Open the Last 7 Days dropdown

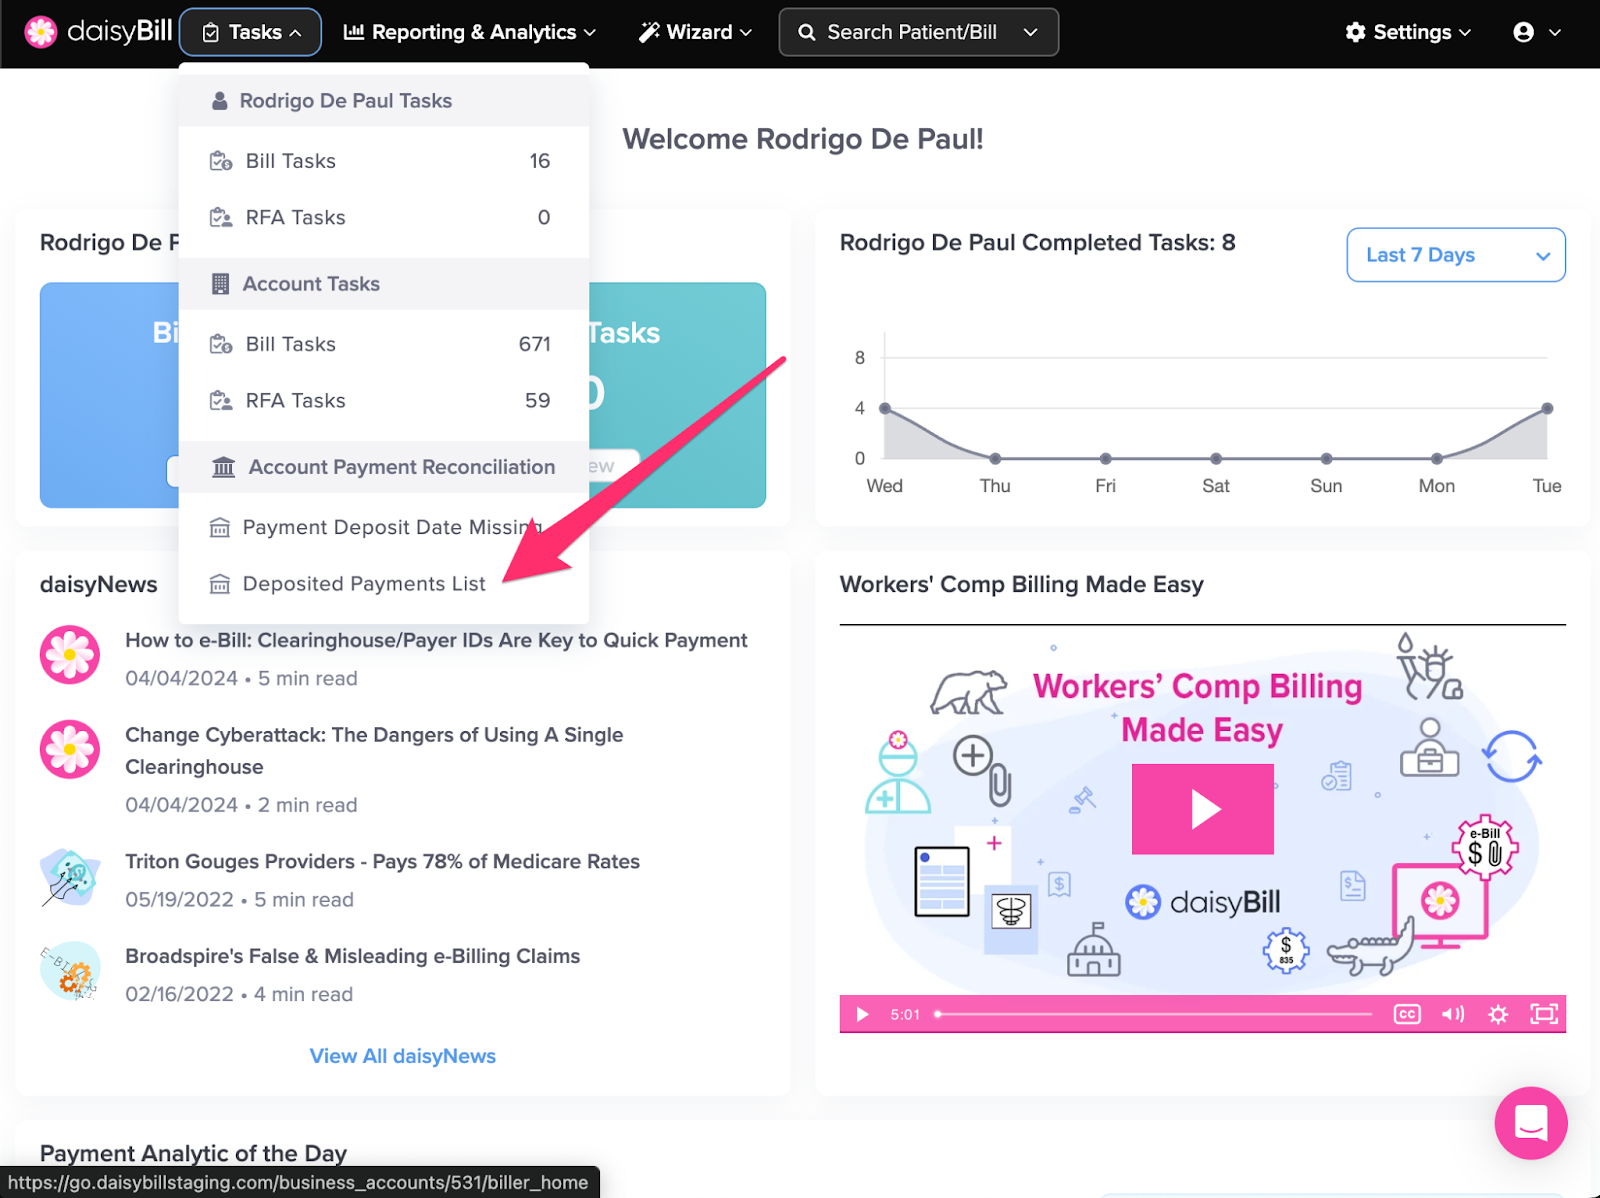click(x=1455, y=255)
